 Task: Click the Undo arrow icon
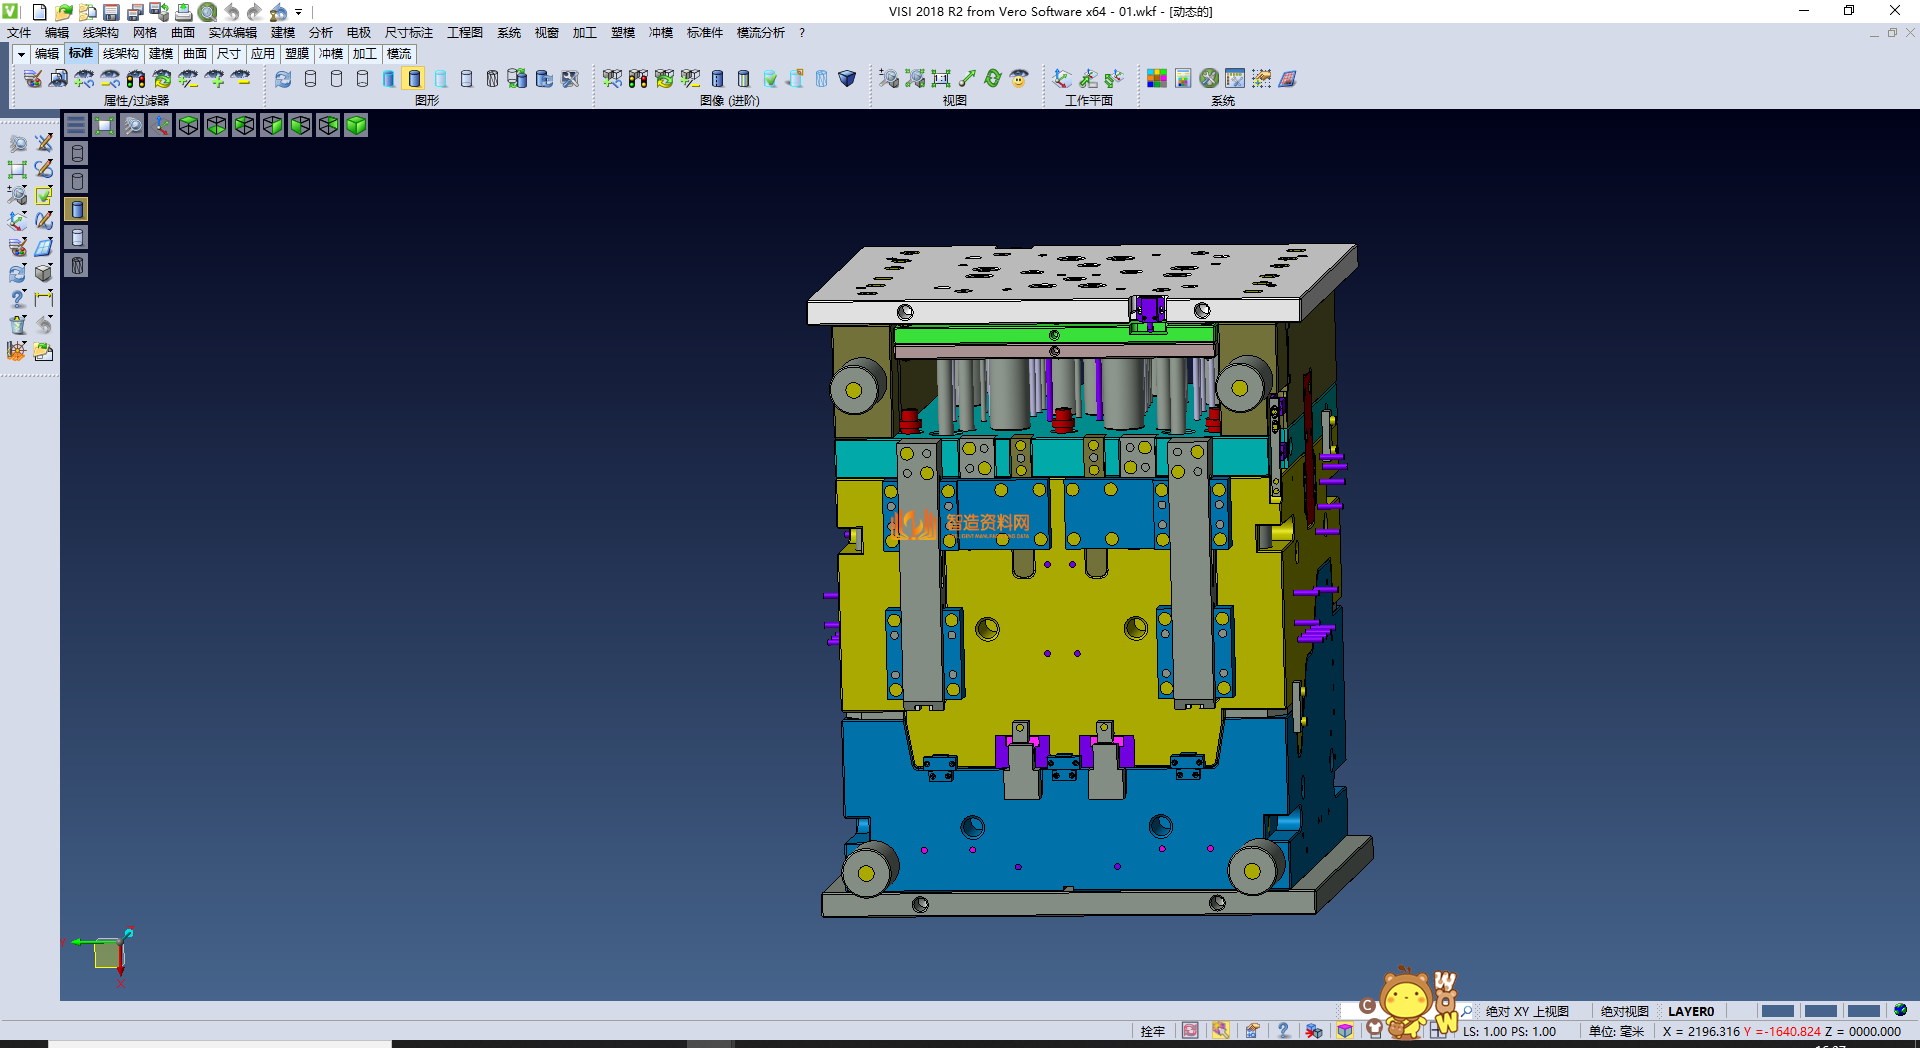tap(231, 12)
